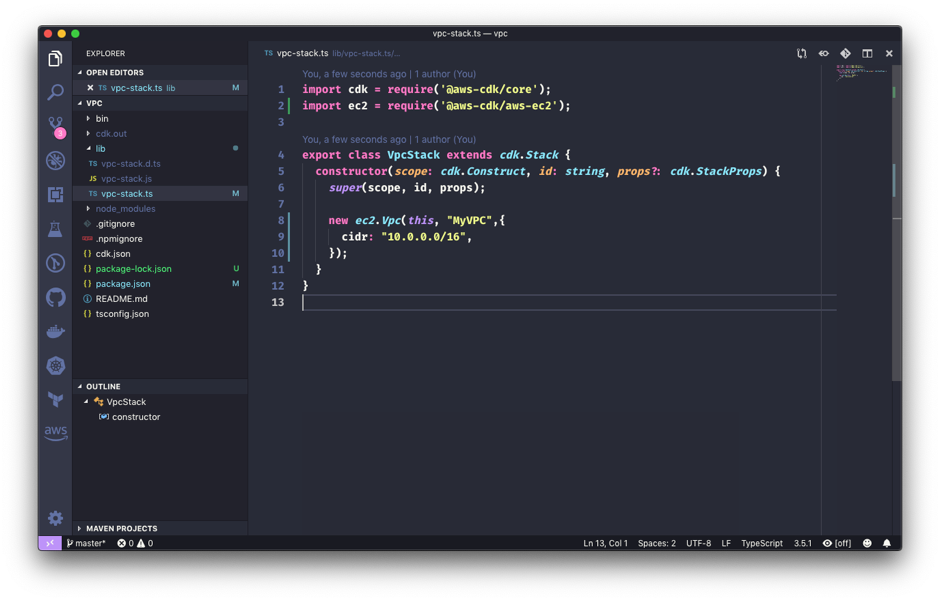Select TypeScript language mode
The image size is (939, 600).
point(762,543)
